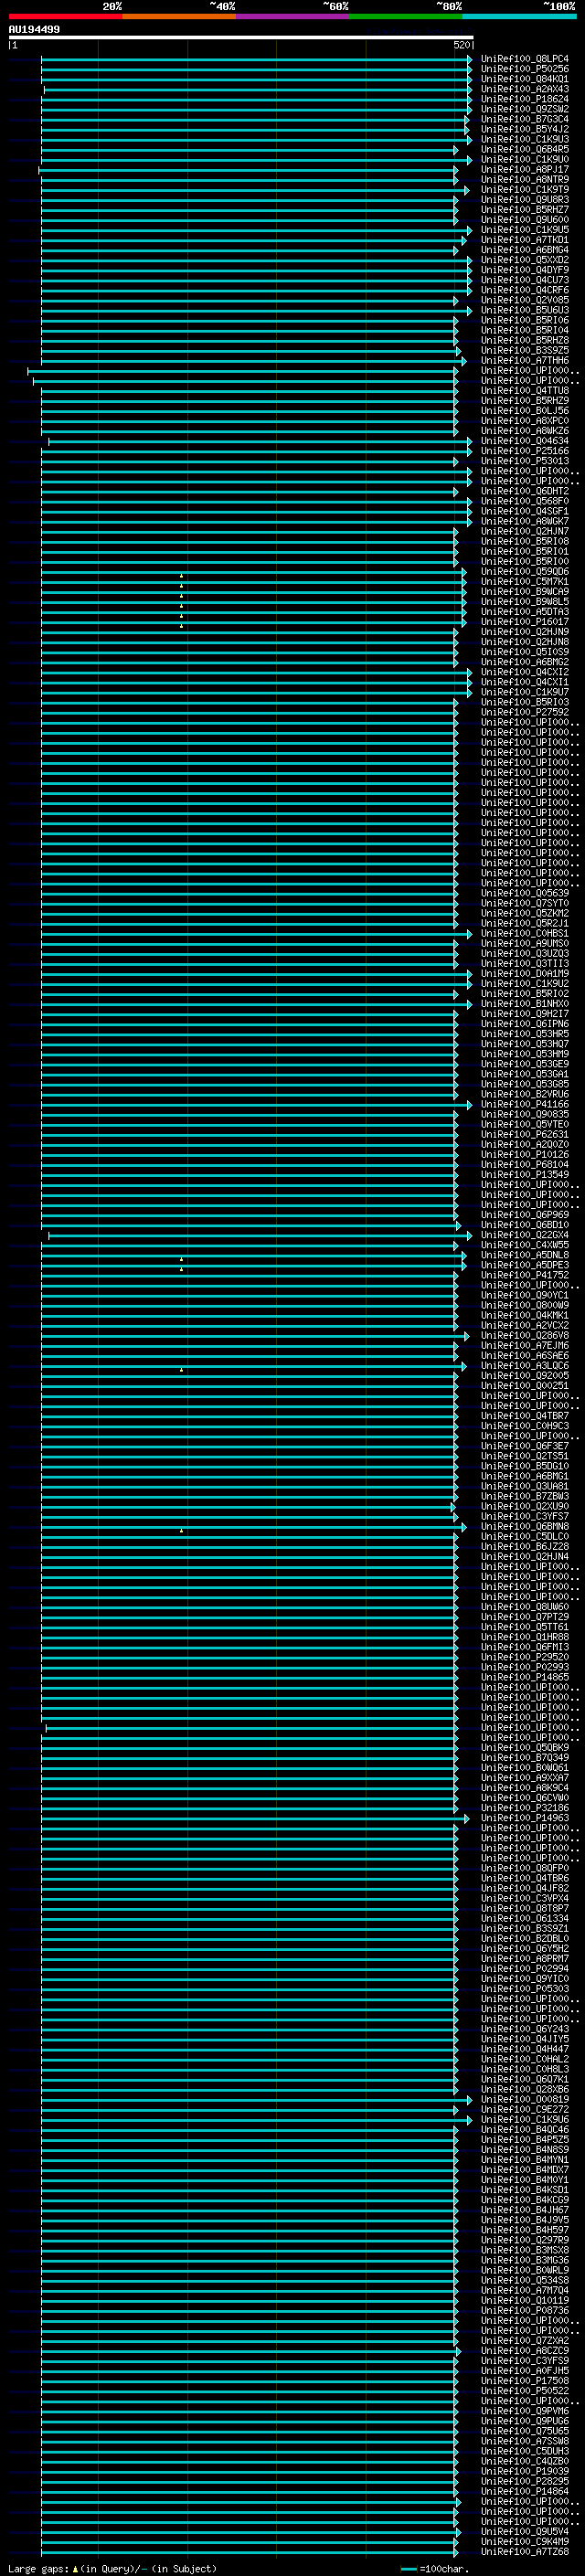This screenshot has width=585, height=2576.
Task: Click the red ~20% identity legend bar
Action: click(65, 16)
